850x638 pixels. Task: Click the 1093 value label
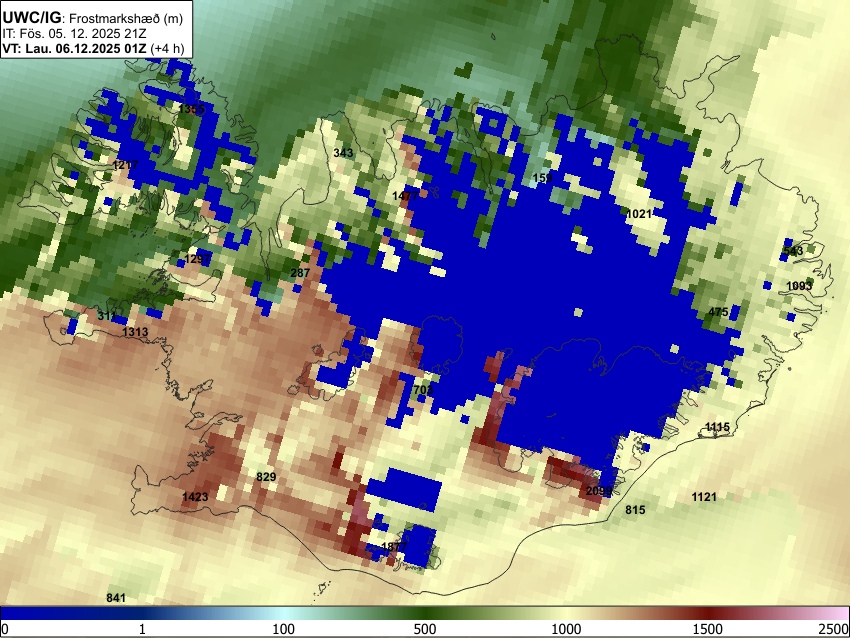pos(799,286)
